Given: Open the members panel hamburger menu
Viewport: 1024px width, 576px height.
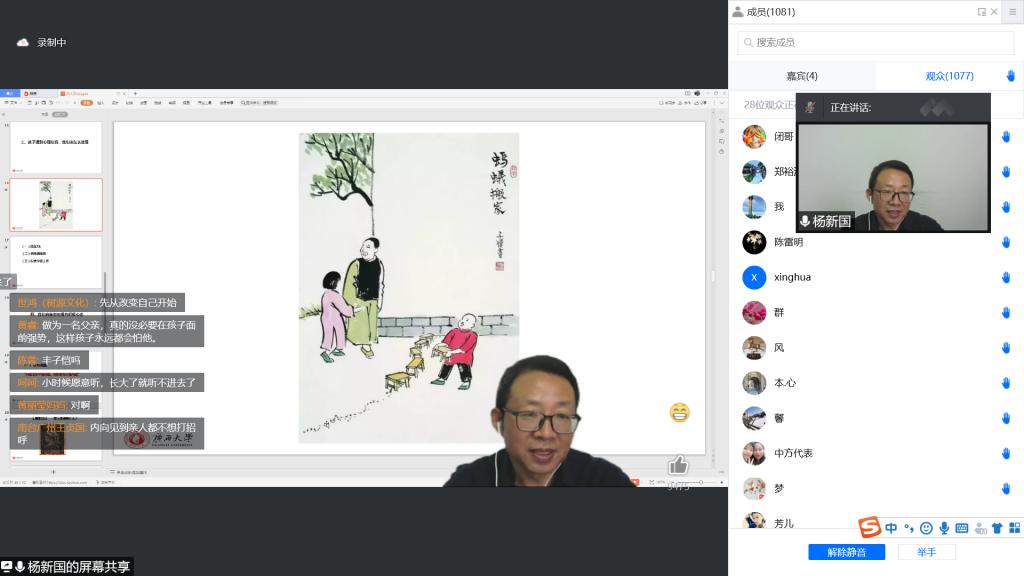Looking at the screenshot, I should coord(1012,12).
